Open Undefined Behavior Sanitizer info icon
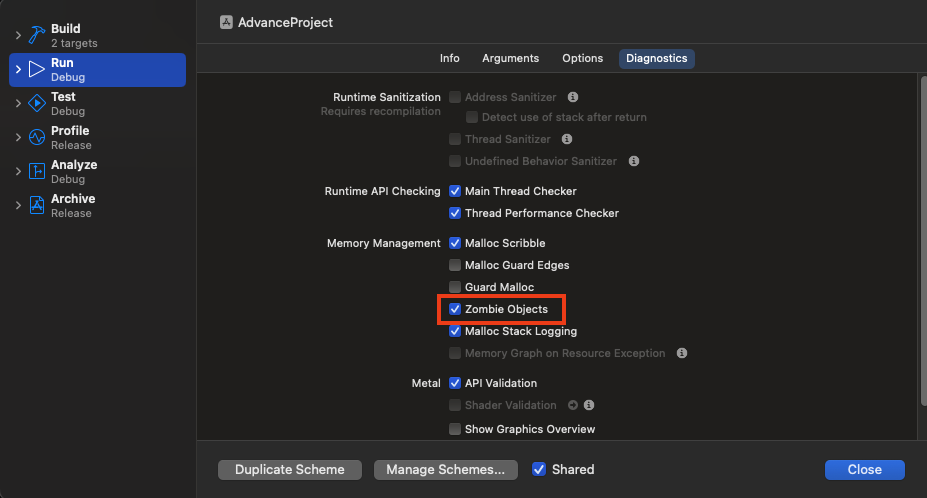 [634, 161]
